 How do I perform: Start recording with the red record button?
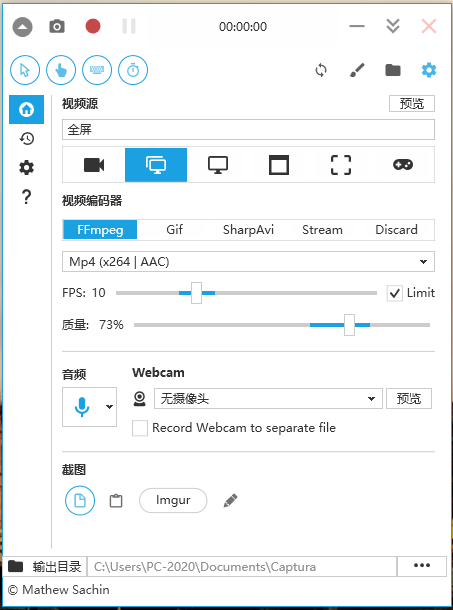coord(93,26)
